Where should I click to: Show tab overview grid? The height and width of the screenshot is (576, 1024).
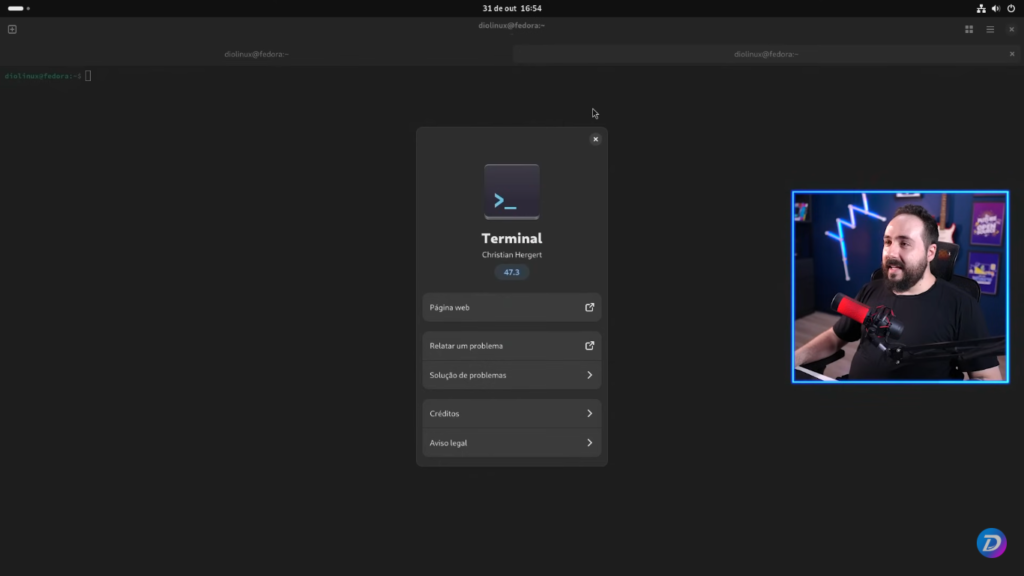coord(969,29)
